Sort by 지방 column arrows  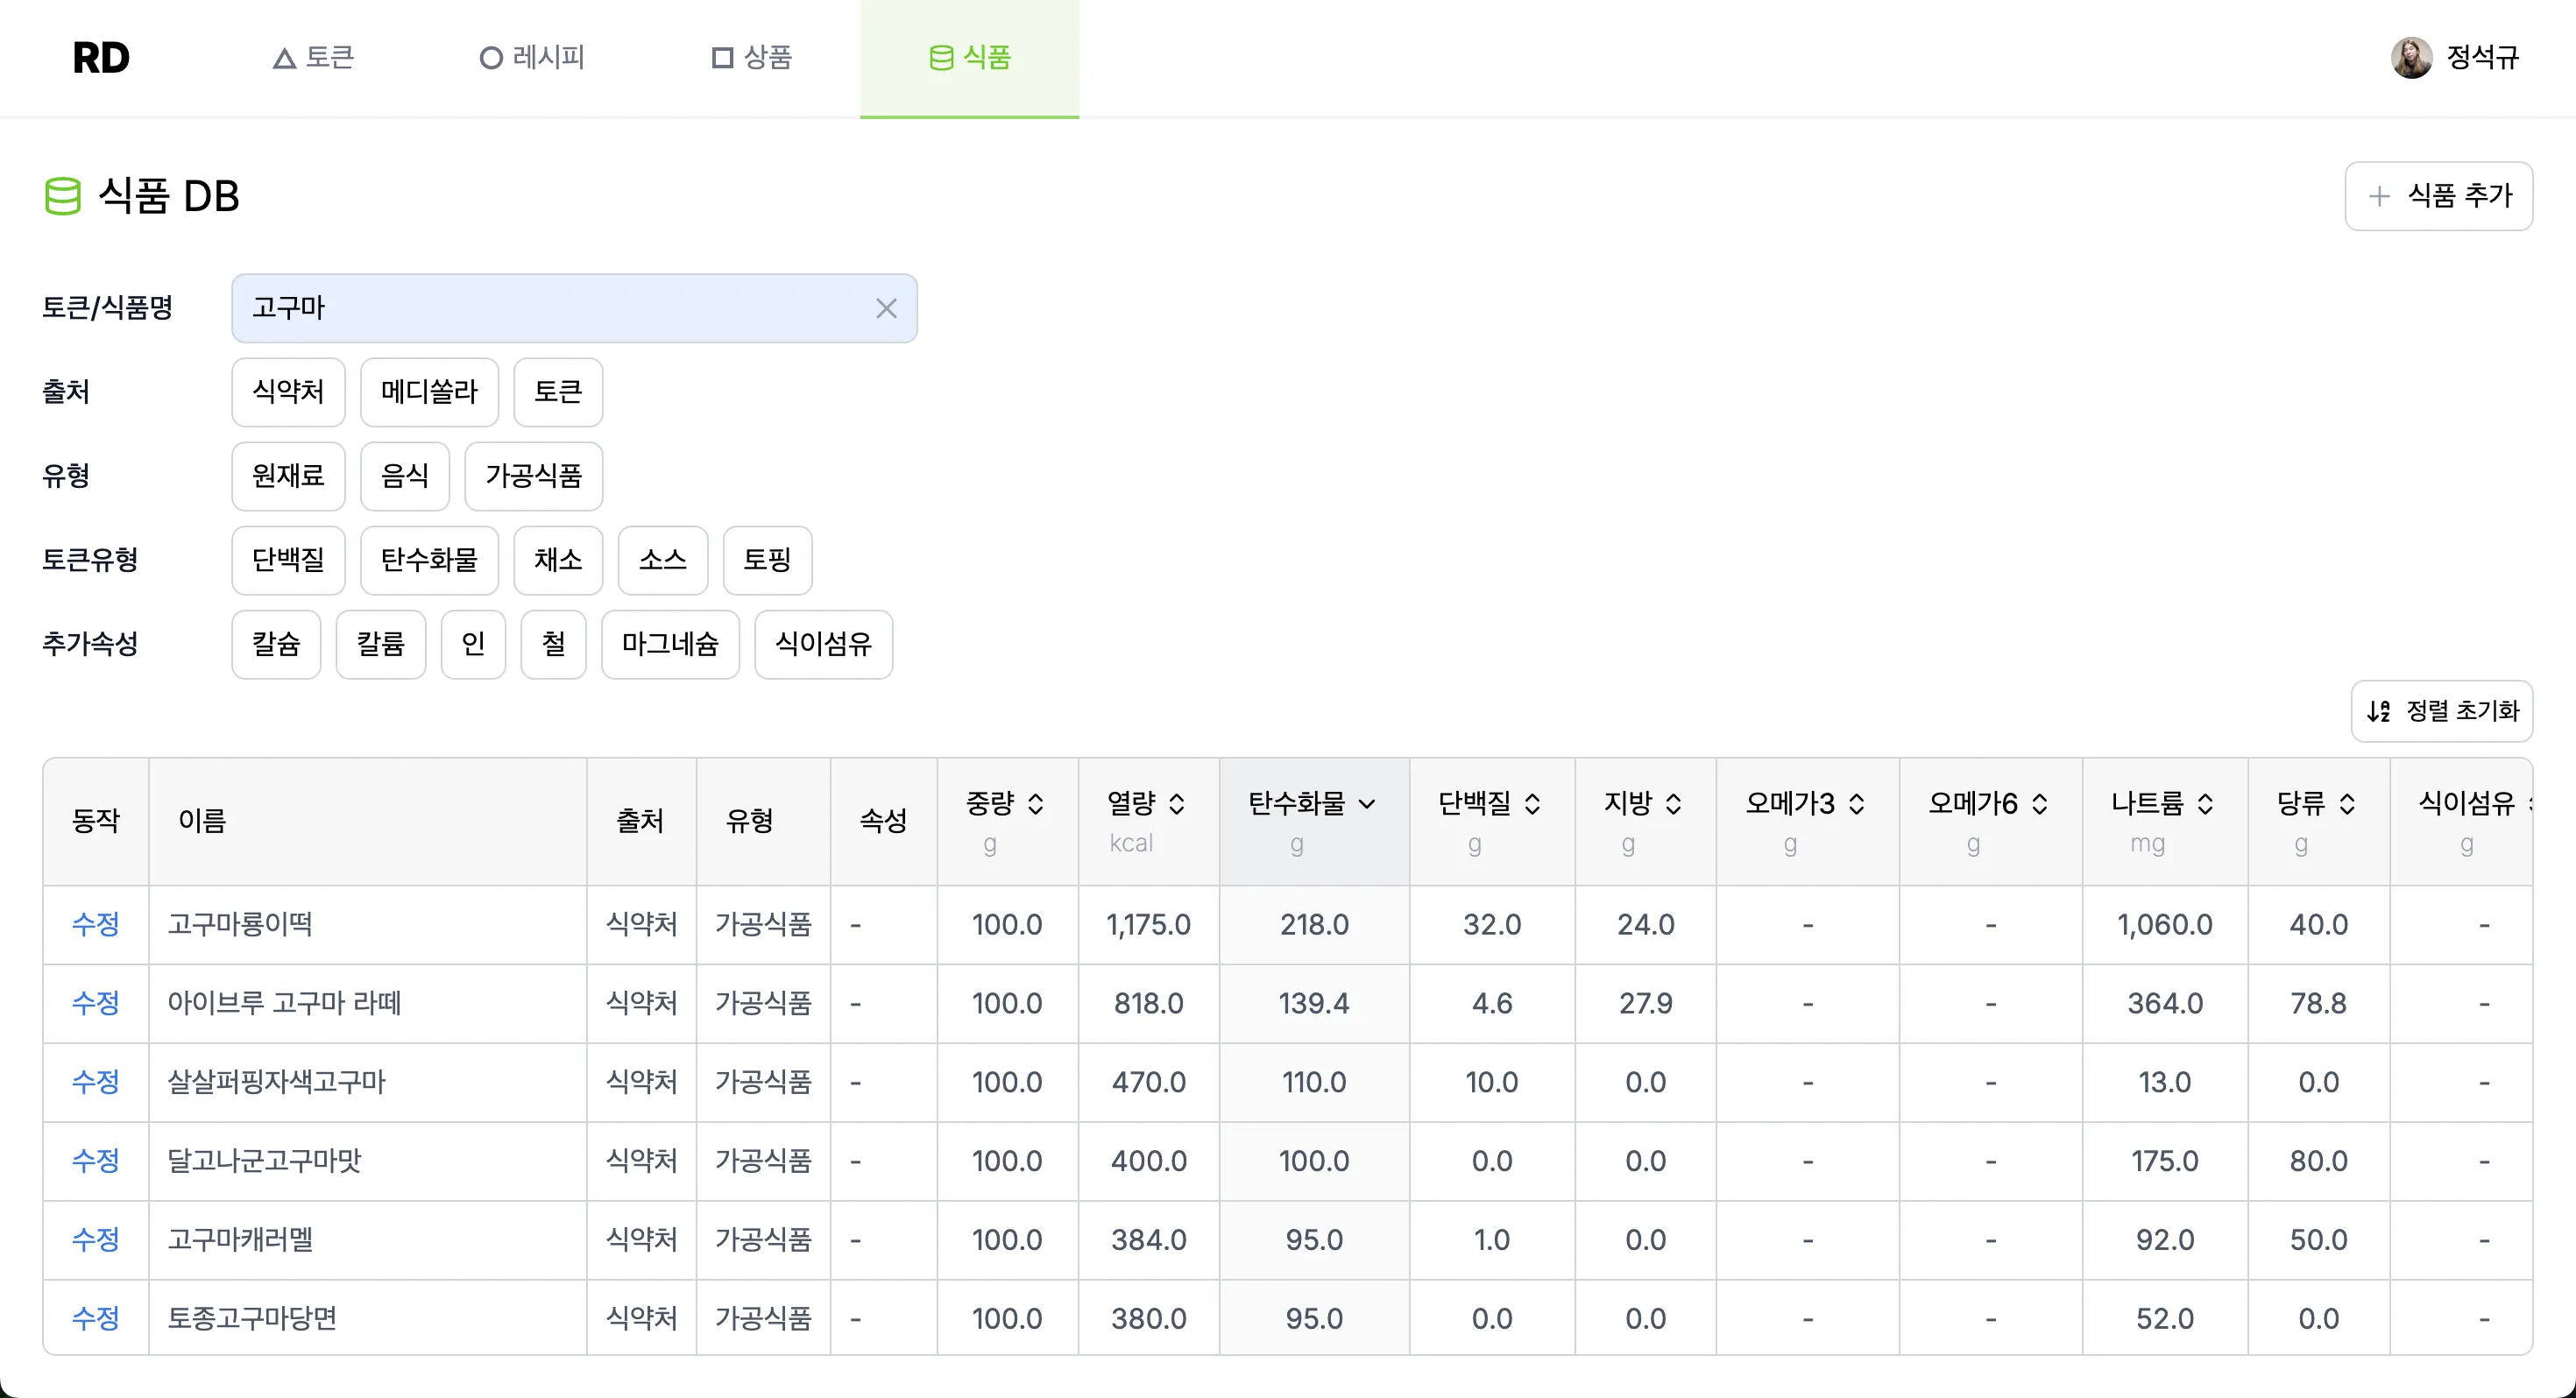click(x=1673, y=804)
